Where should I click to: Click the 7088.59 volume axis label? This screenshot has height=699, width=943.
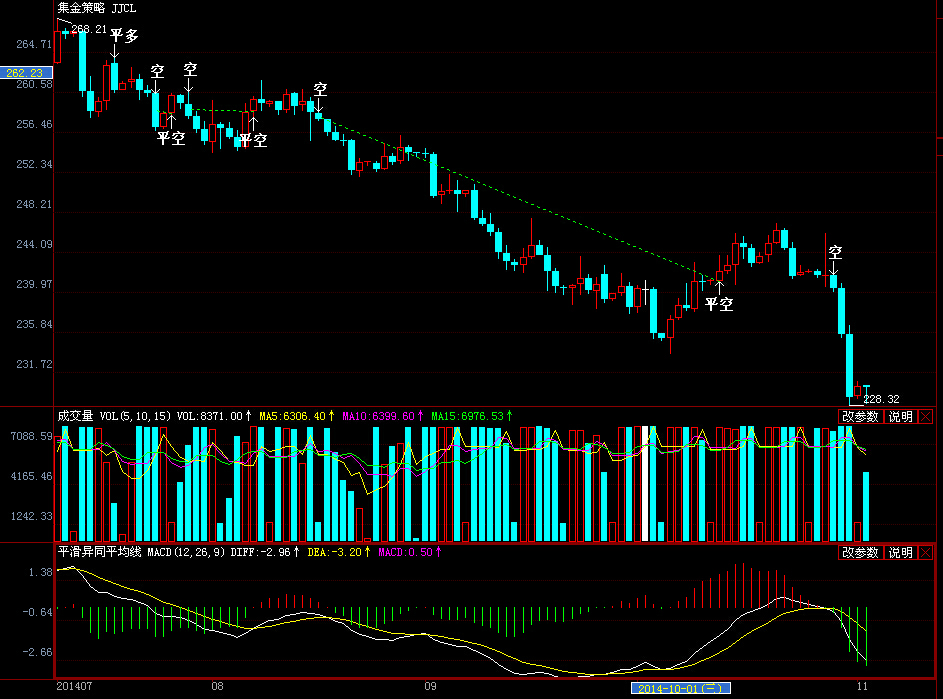point(32,436)
